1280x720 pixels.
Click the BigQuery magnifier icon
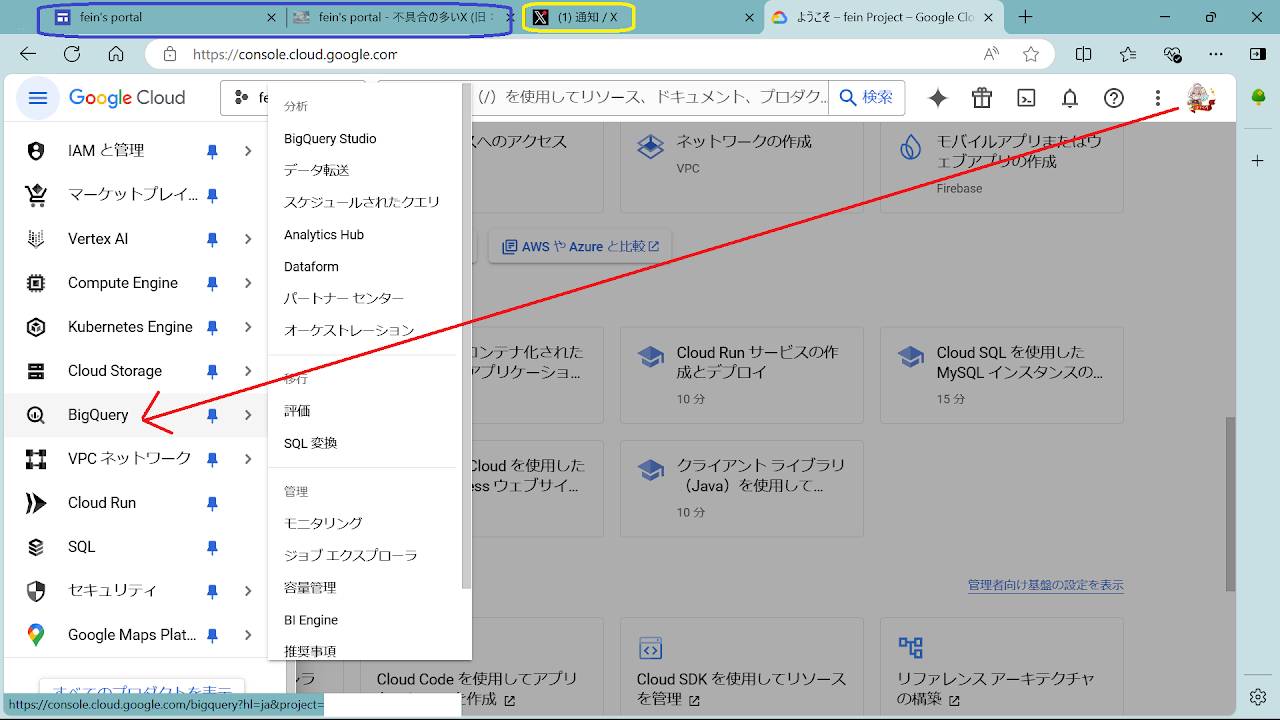coord(36,415)
